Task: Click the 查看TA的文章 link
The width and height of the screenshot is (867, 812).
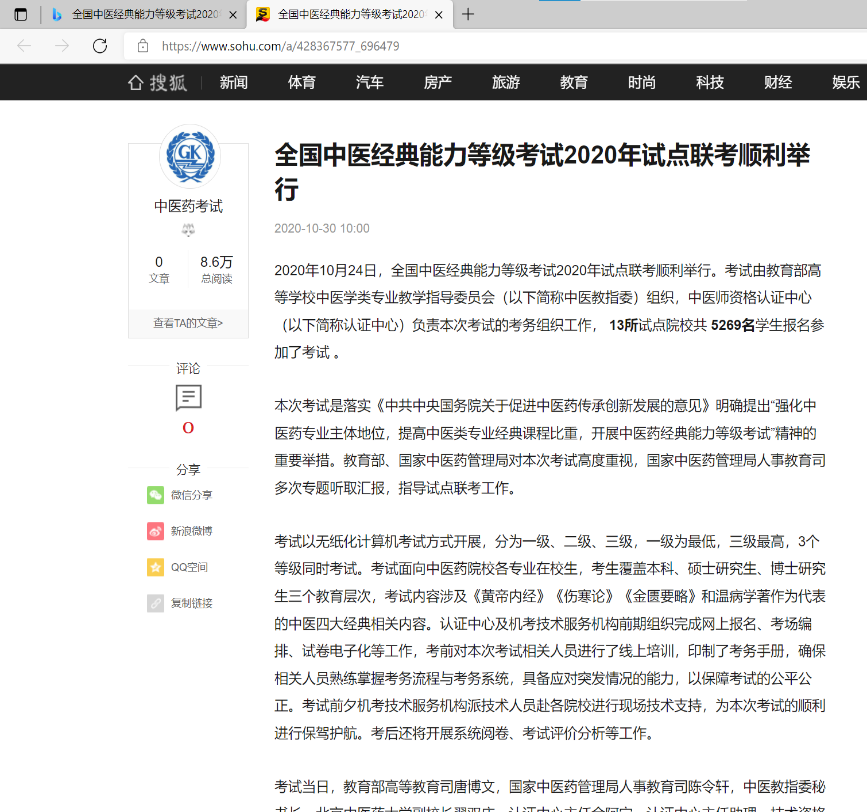Action: pyautogui.click(x=188, y=323)
